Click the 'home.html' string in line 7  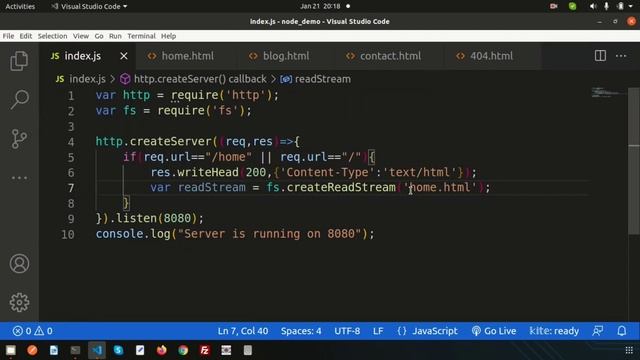440,187
